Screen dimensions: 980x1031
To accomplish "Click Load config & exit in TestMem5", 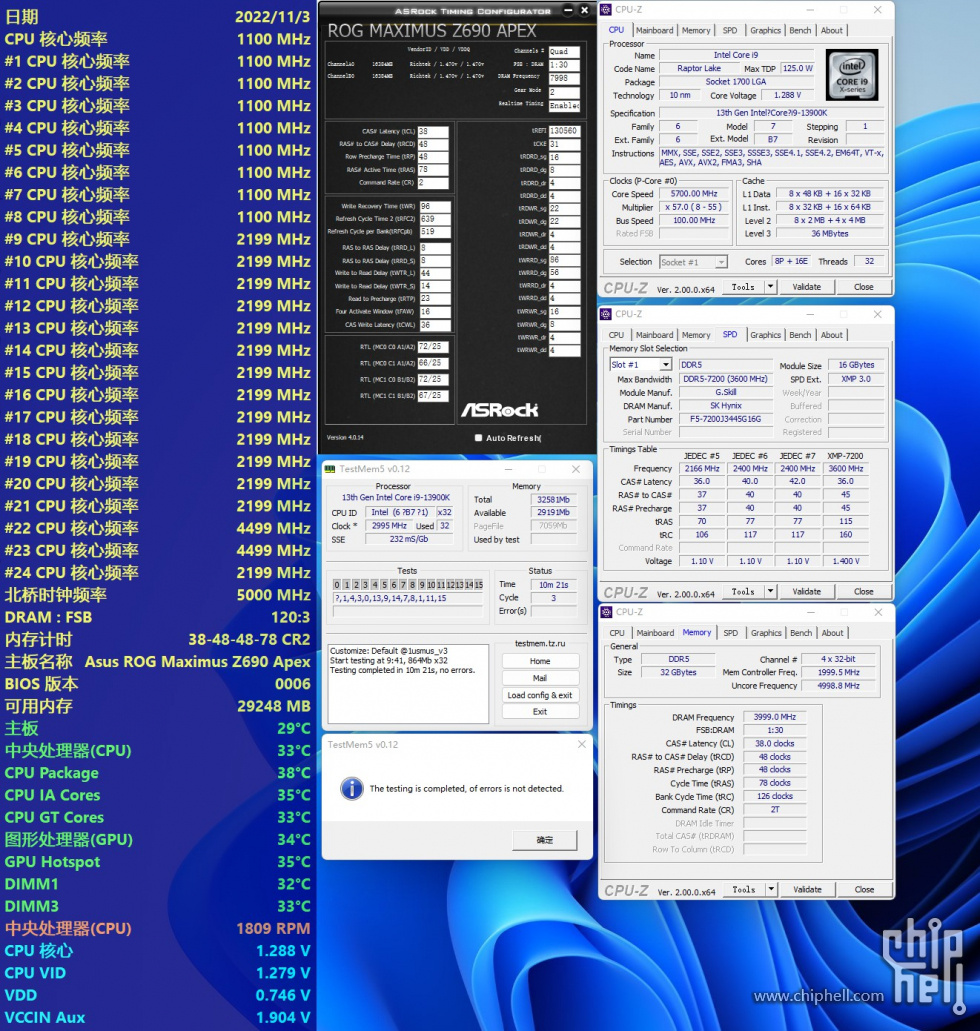I will (540, 695).
